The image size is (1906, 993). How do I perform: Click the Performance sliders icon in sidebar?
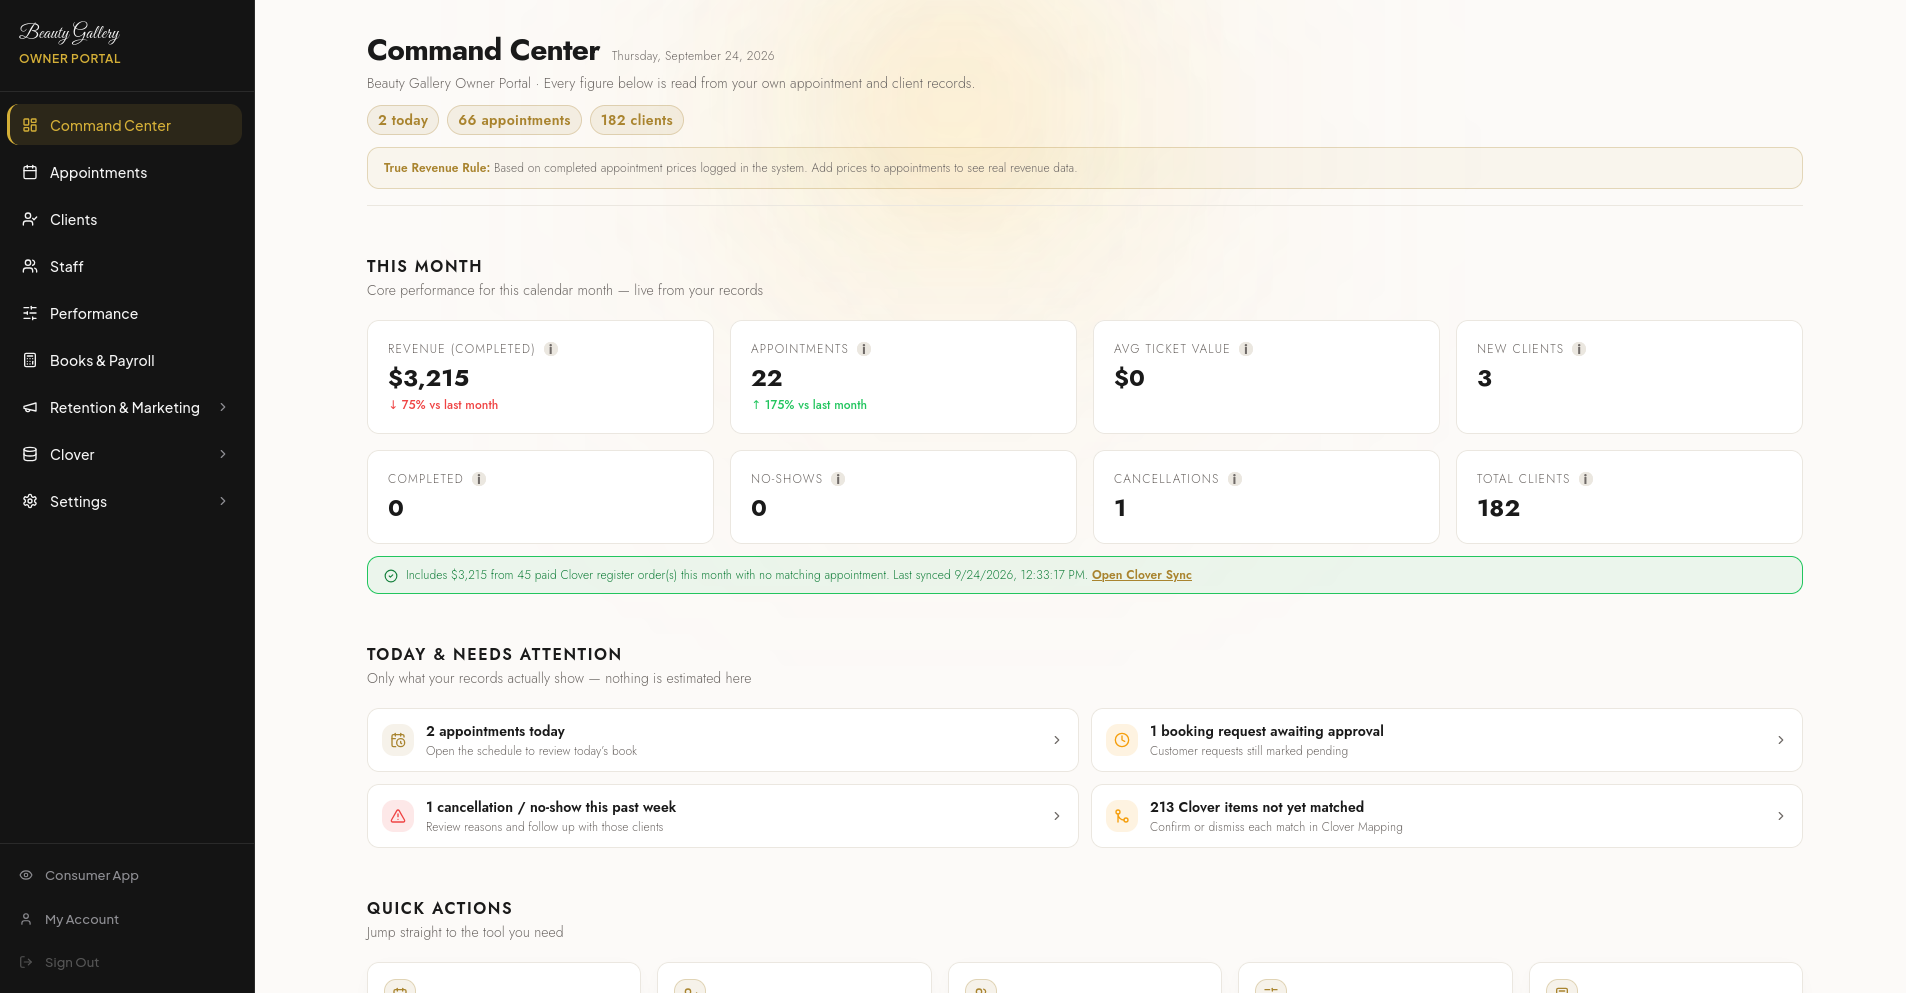pyautogui.click(x=30, y=313)
